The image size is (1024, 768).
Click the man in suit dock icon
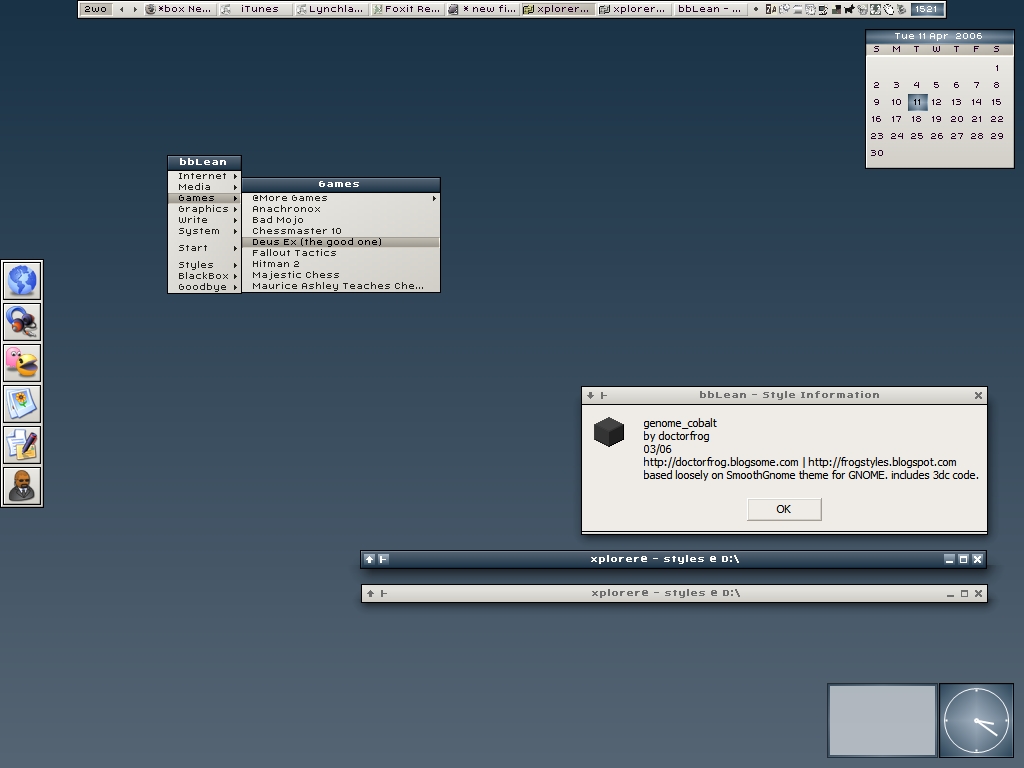22,487
